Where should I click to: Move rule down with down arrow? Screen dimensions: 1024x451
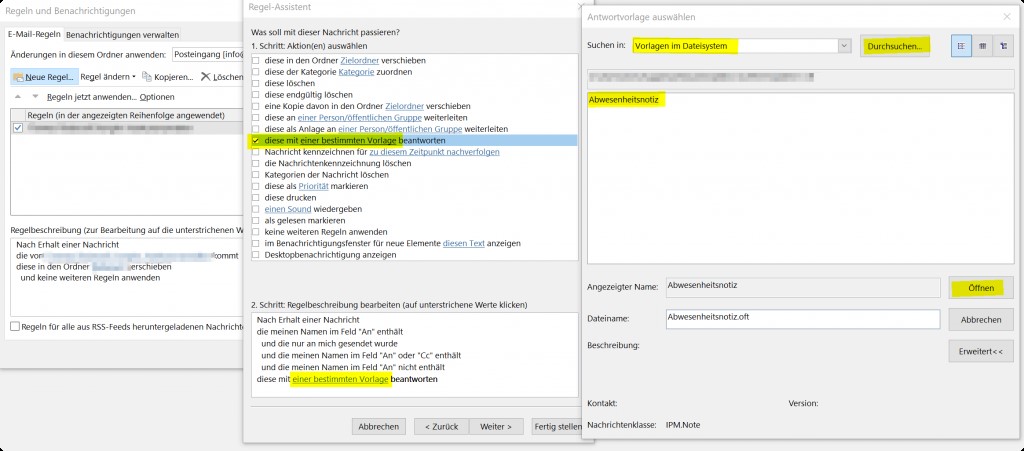[x=35, y=97]
